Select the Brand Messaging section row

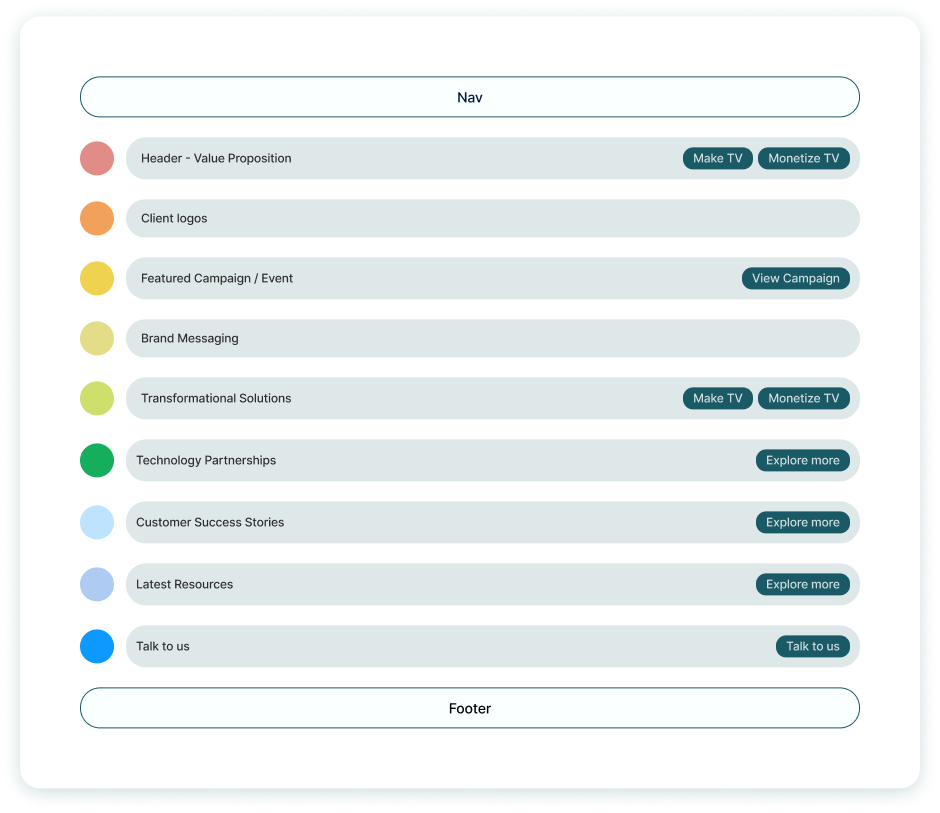[x=492, y=338]
